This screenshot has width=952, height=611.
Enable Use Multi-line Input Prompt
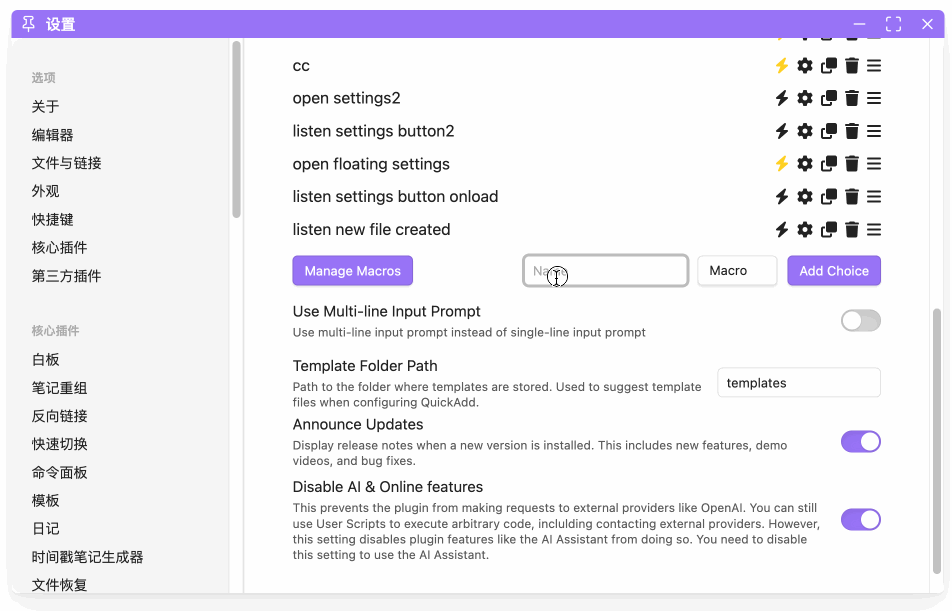pos(860,321)
